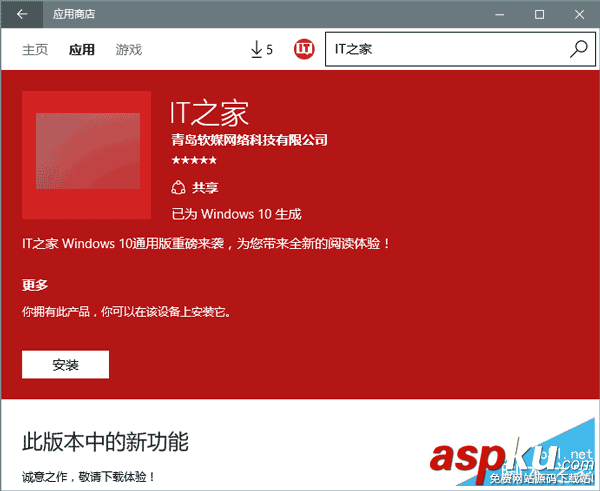Switch to the 应用 tab

(82, 50)
